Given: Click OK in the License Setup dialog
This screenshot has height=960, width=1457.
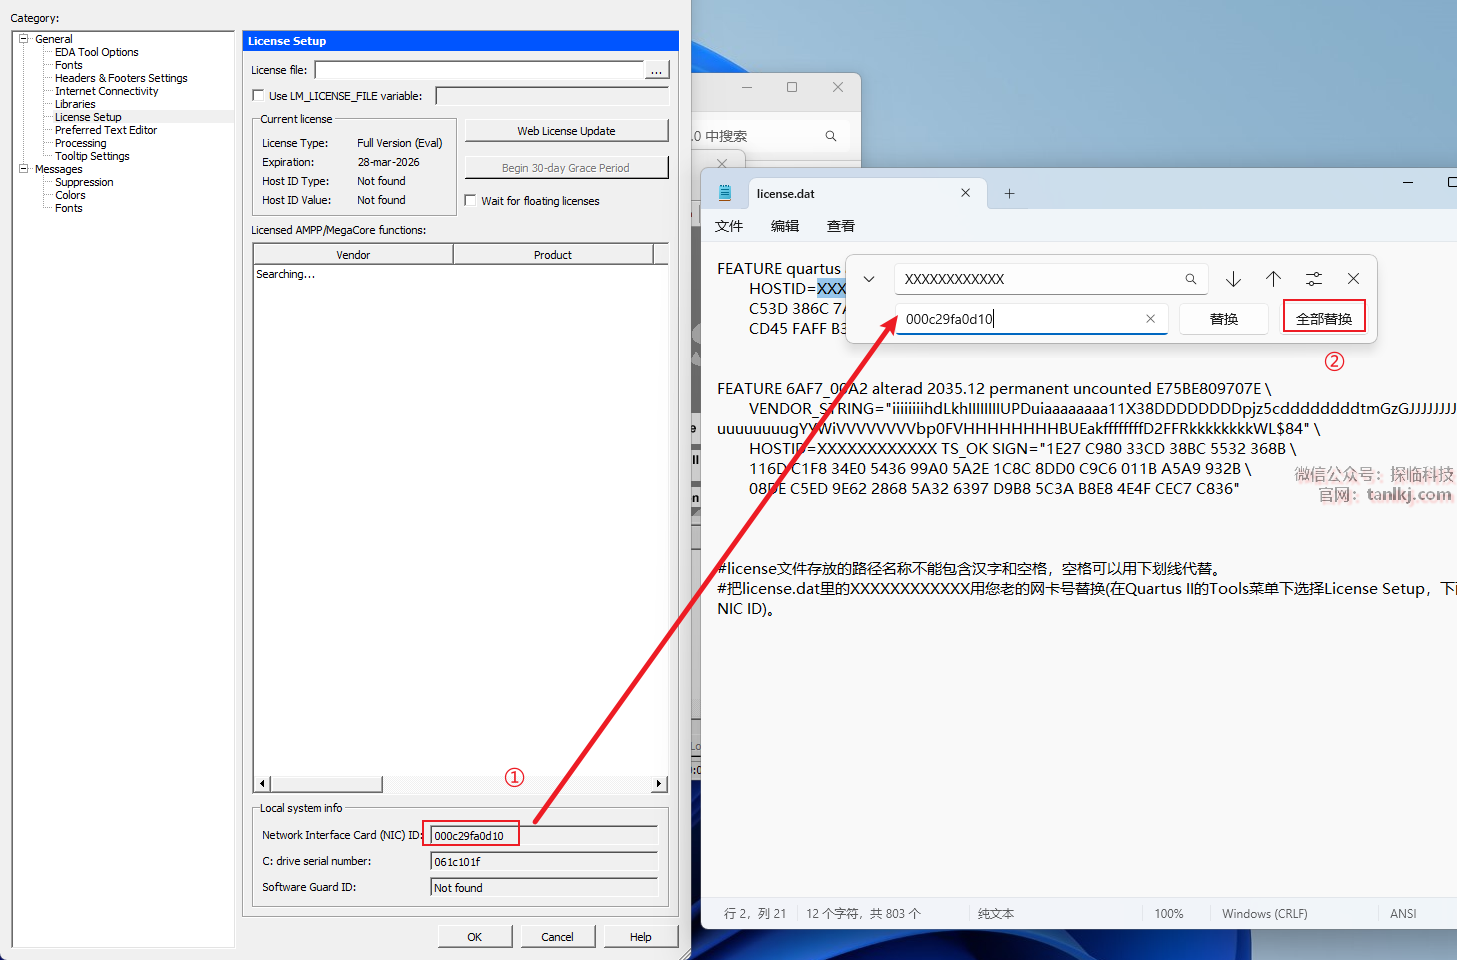Looking at the screenshot, I should click(475, 937).
